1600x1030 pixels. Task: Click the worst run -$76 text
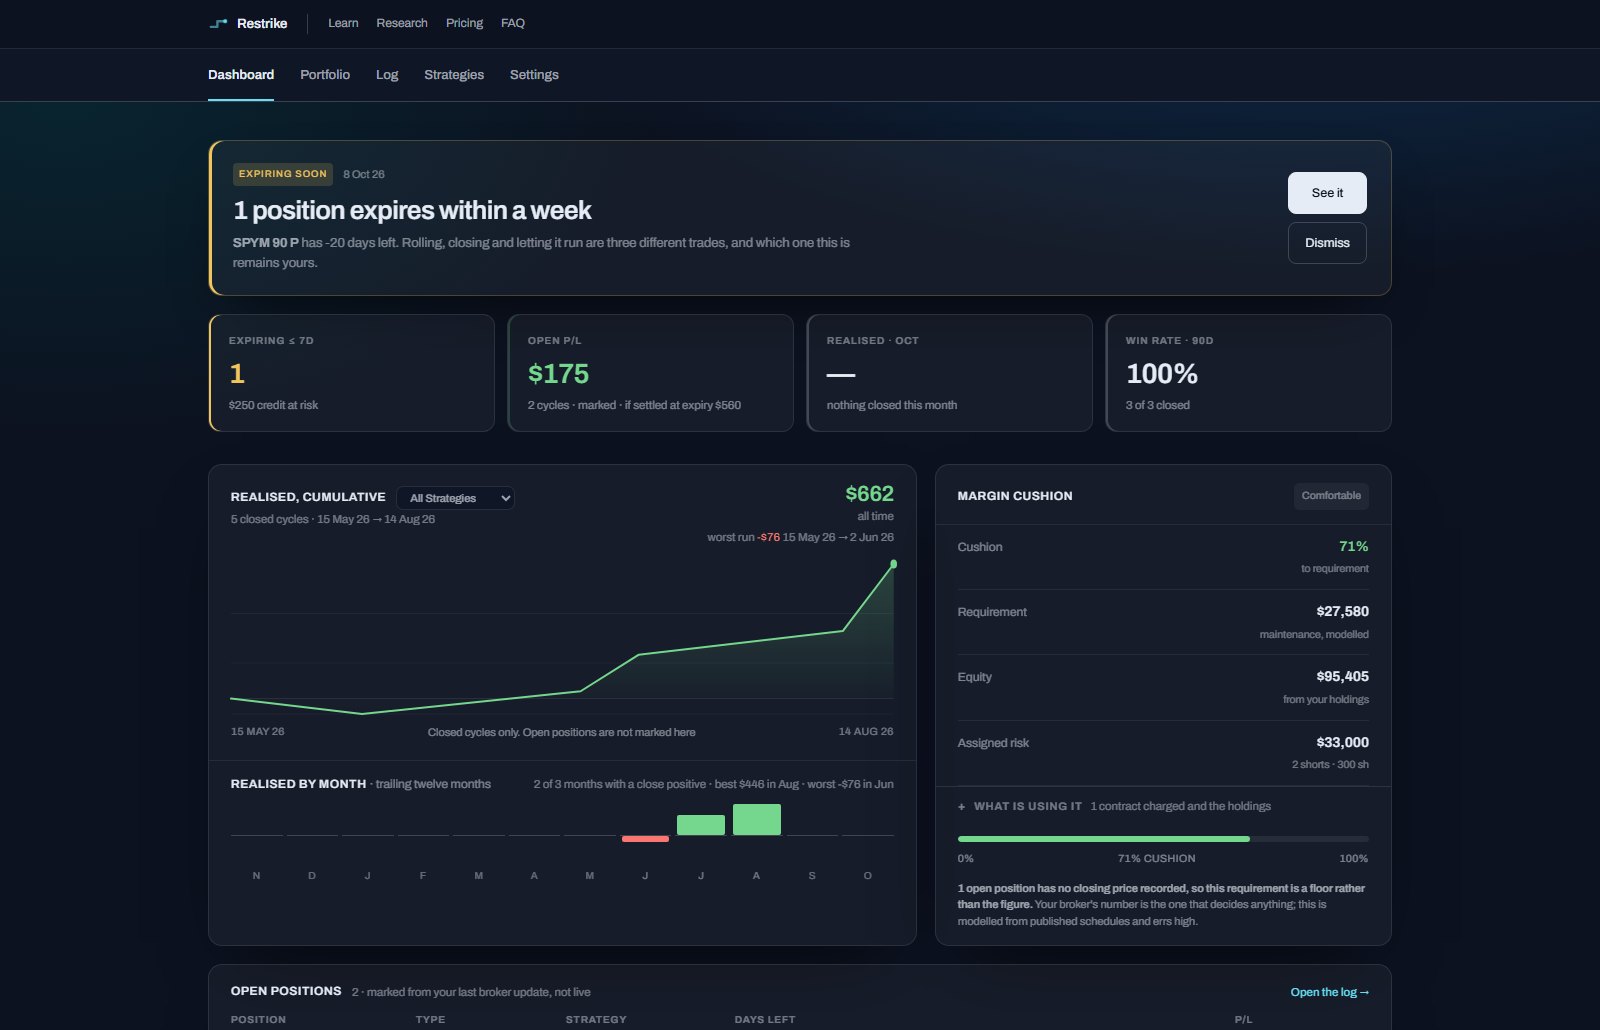pos(743,537)
